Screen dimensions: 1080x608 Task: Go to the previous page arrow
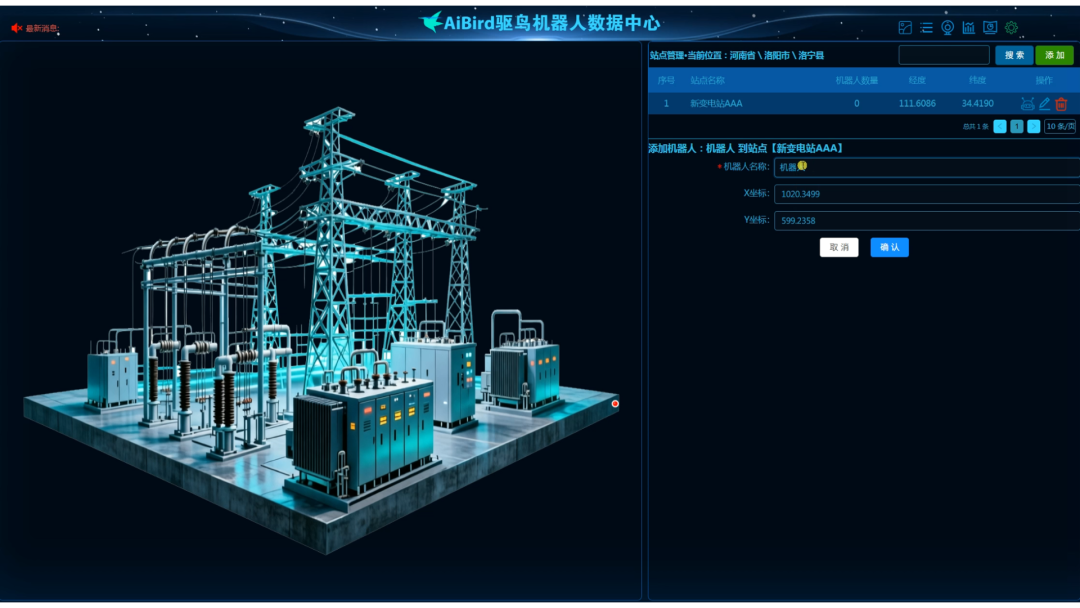[999, 127]
